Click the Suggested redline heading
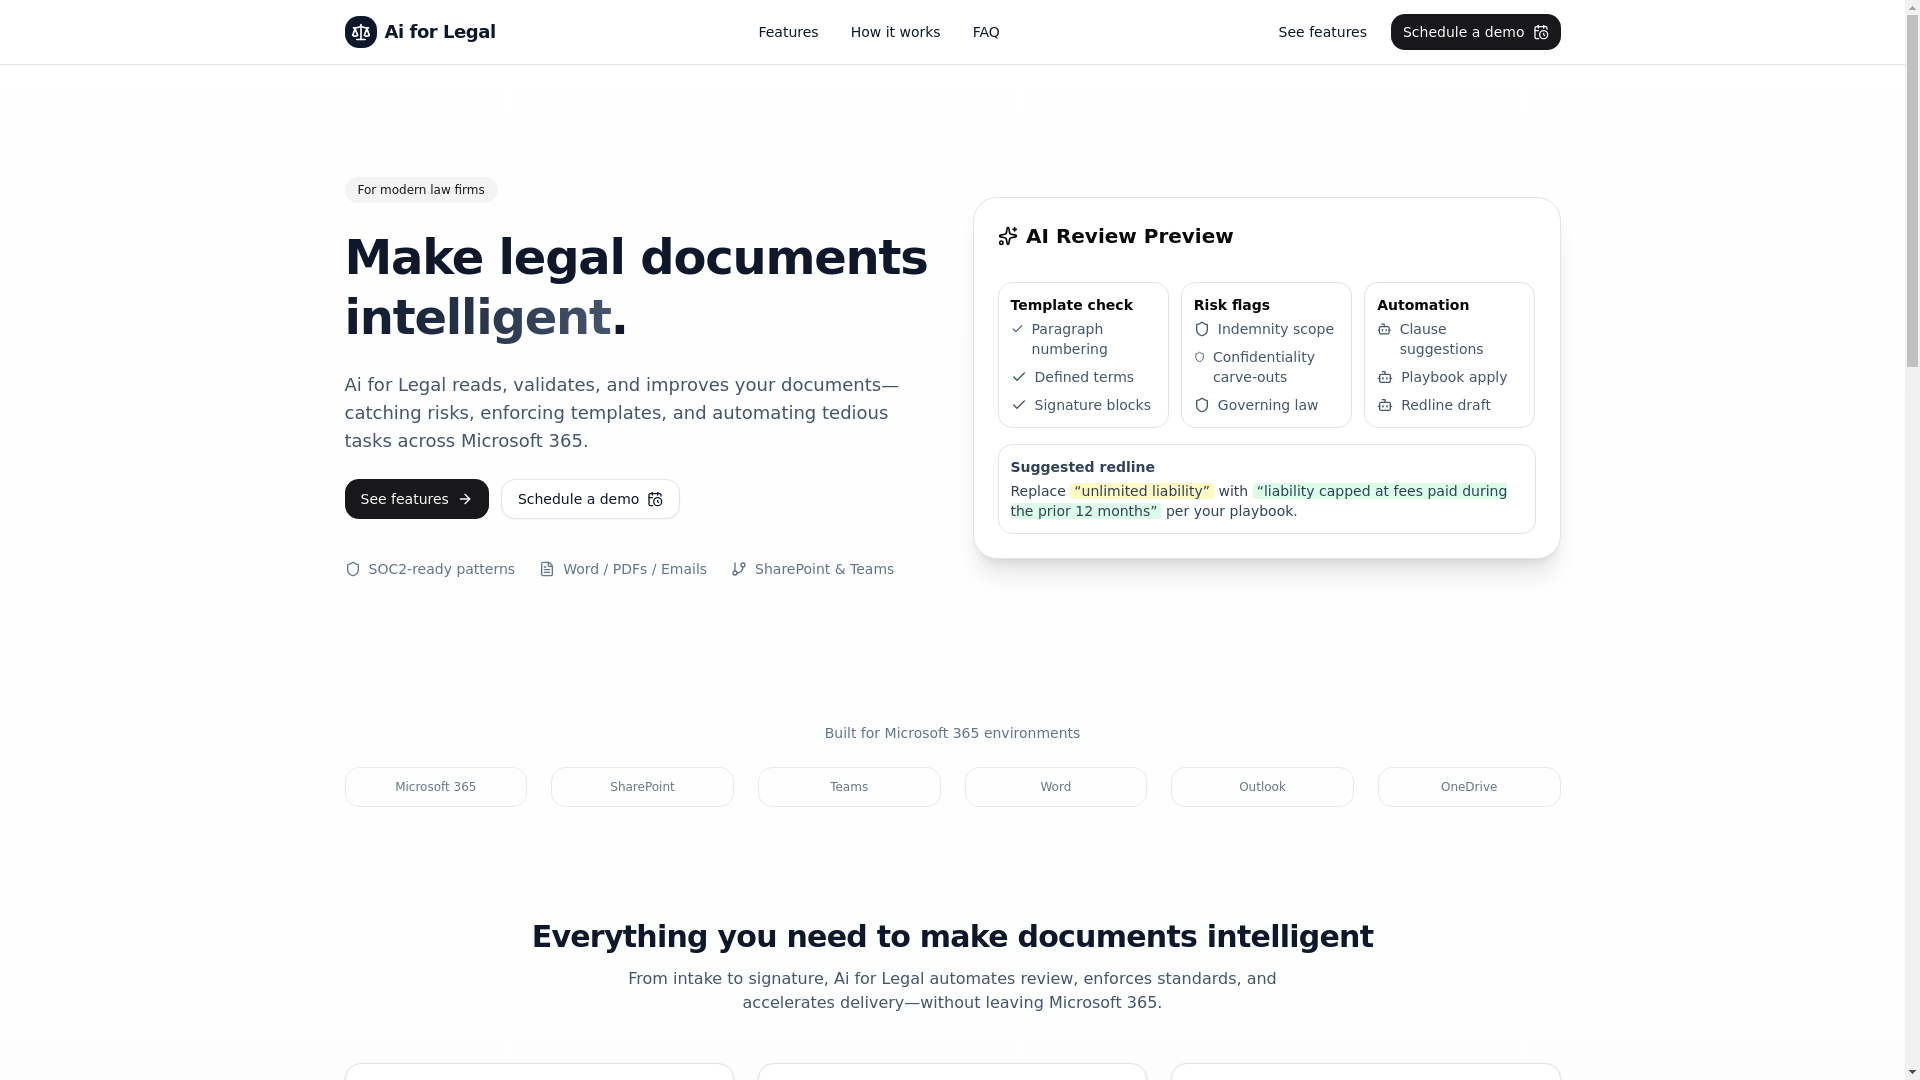1920x1080 pixels. [x=1083, y=467]
